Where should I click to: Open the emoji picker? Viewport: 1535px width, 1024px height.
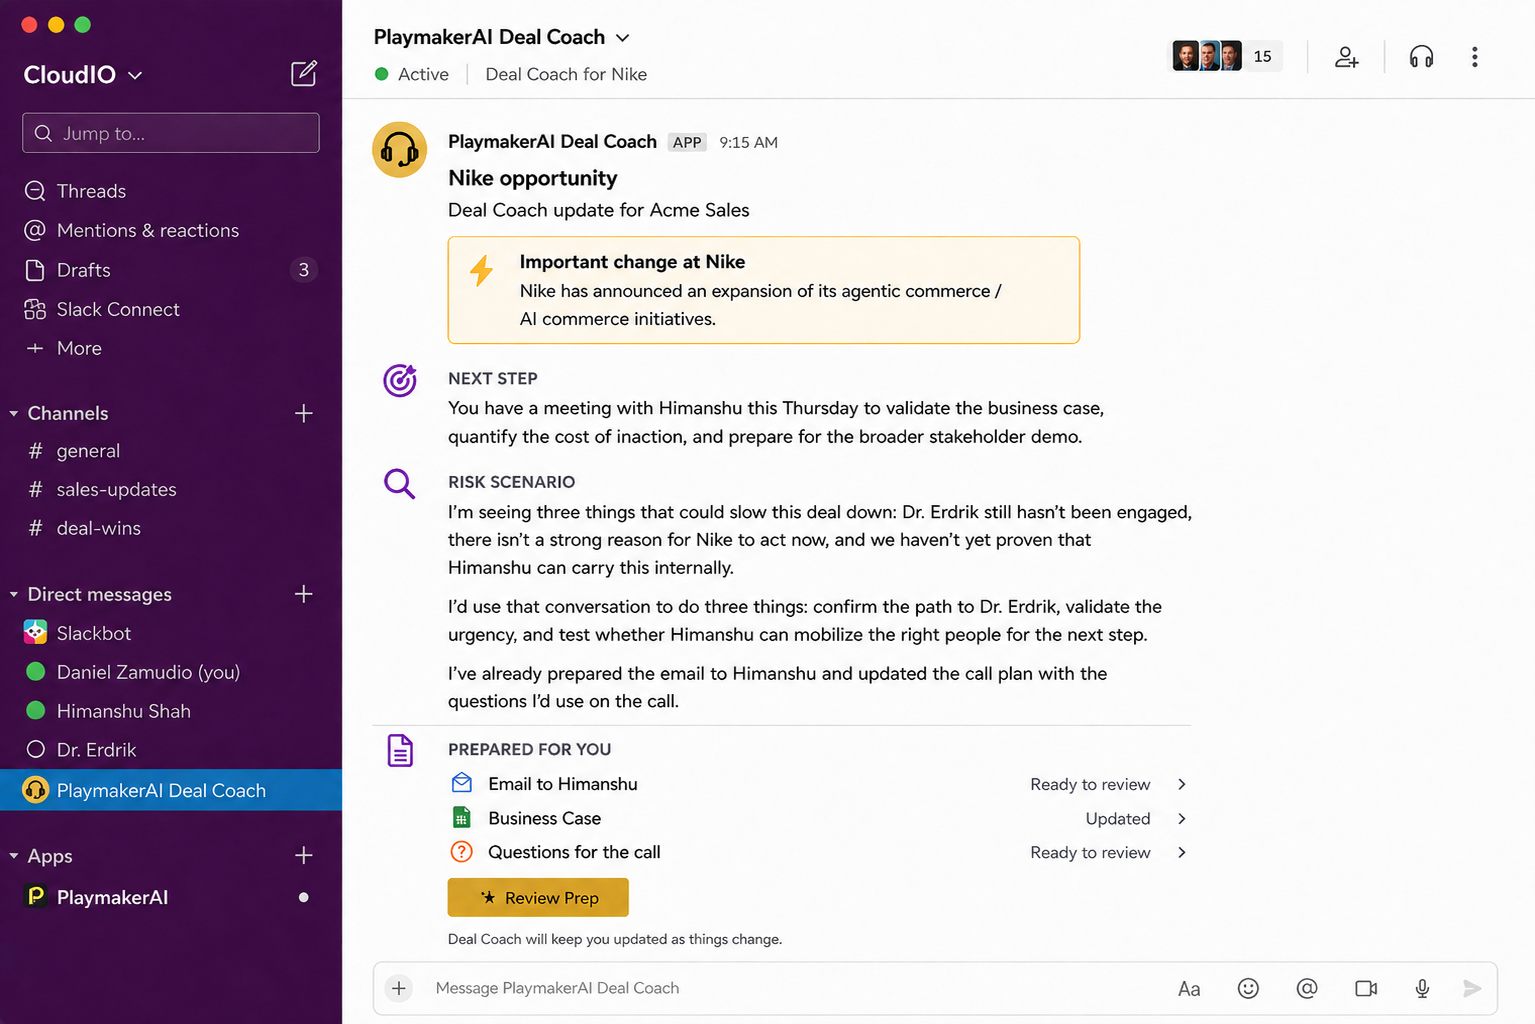point(1248,988)
